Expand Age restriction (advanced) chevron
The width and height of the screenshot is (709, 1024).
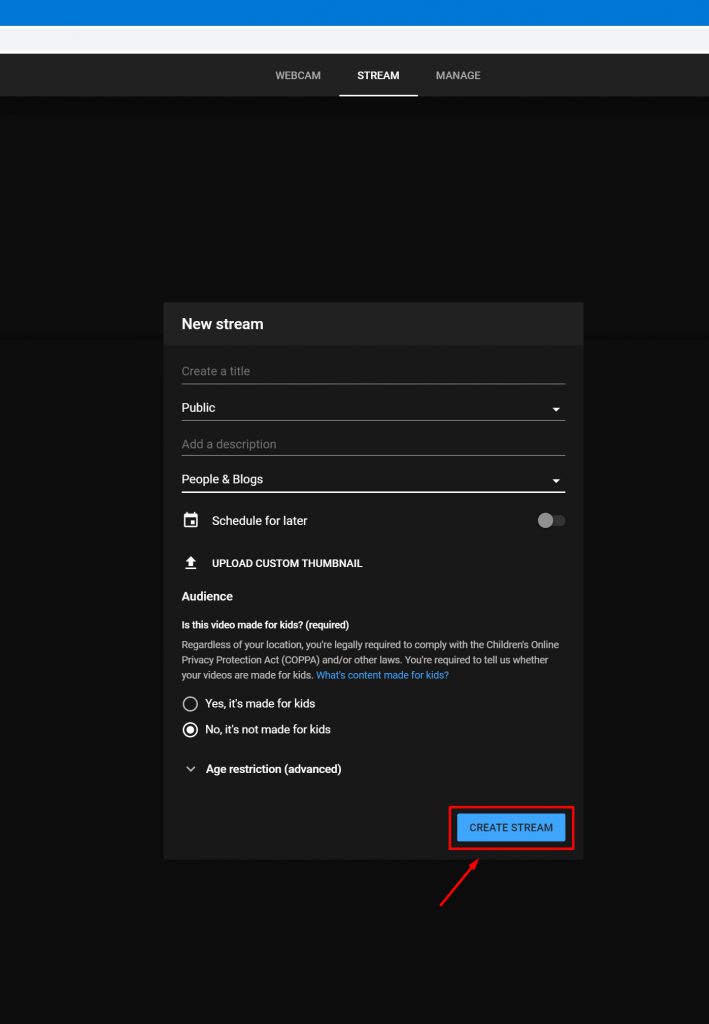(x=190, y=769)
